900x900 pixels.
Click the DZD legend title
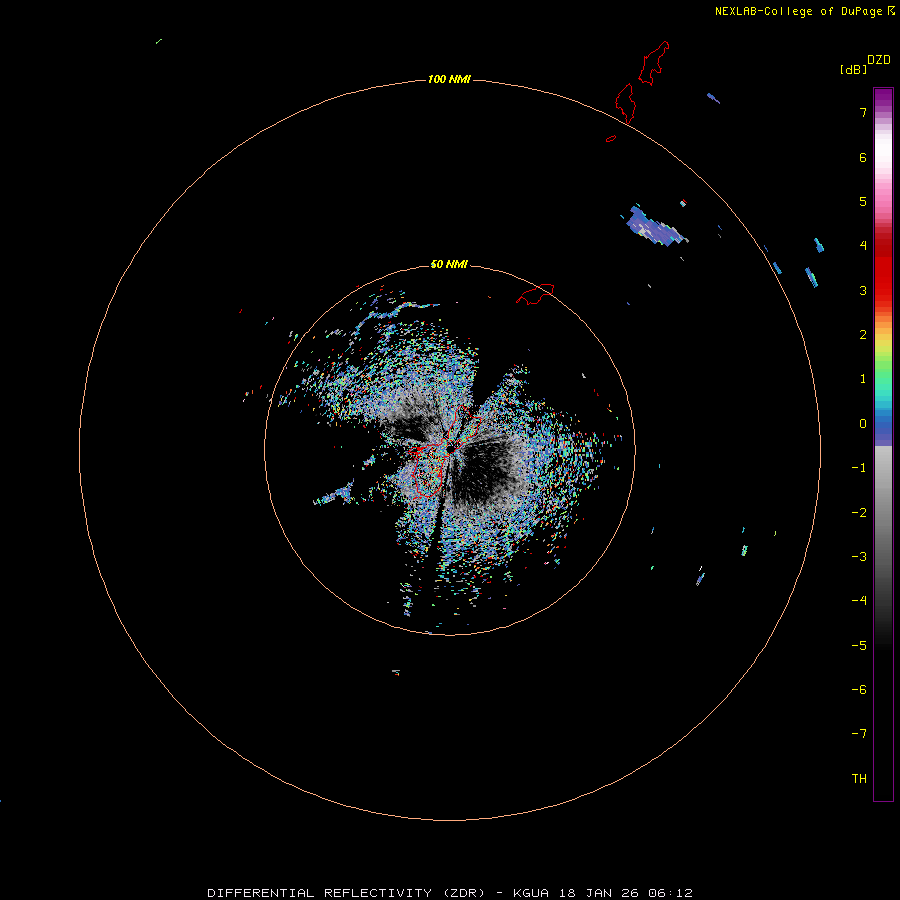(x=879, y=60)
